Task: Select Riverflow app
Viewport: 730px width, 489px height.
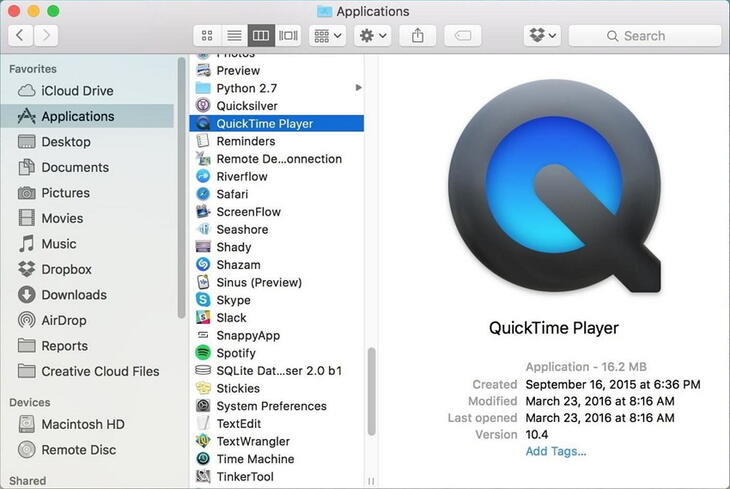Action: click(277, 177)
